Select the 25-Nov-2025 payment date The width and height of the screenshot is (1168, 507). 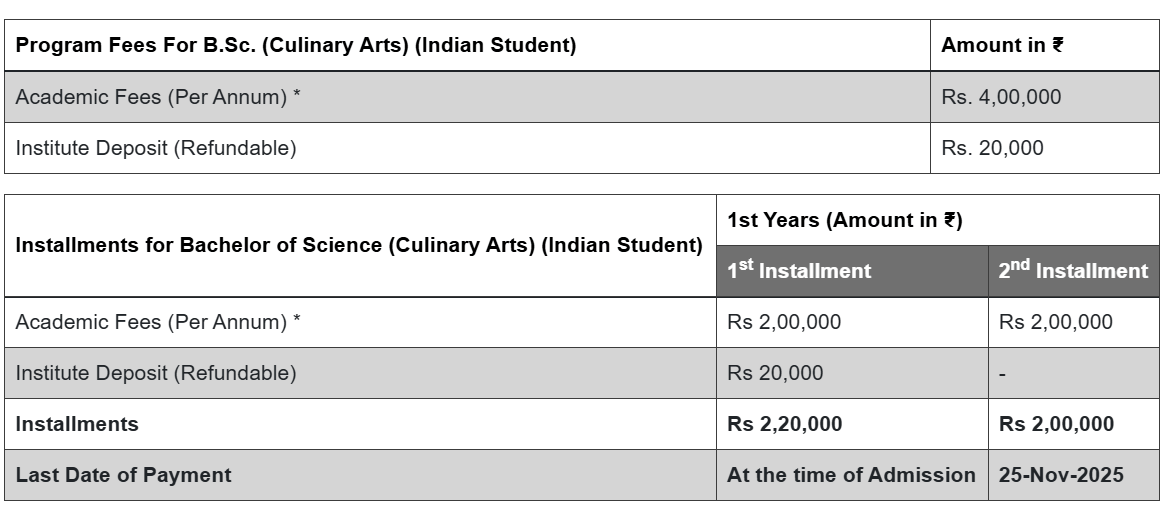1061,475
